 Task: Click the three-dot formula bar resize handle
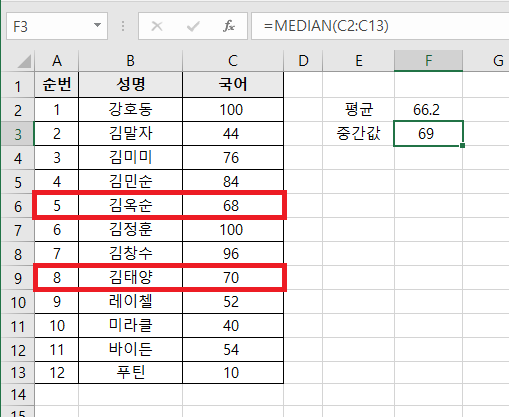(123, 26)
